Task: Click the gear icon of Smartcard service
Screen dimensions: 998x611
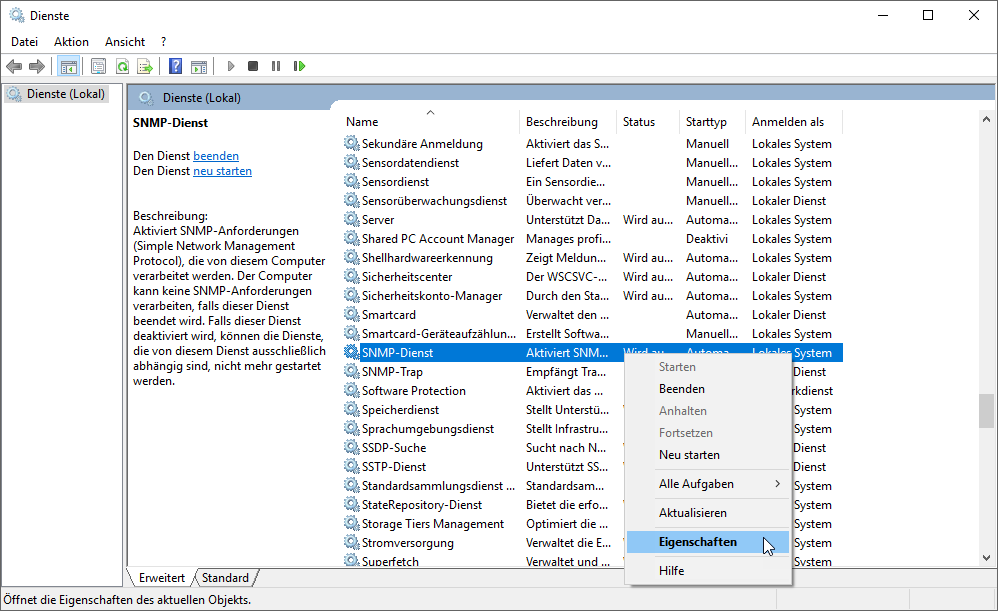Action: click(x=351, y=314)
